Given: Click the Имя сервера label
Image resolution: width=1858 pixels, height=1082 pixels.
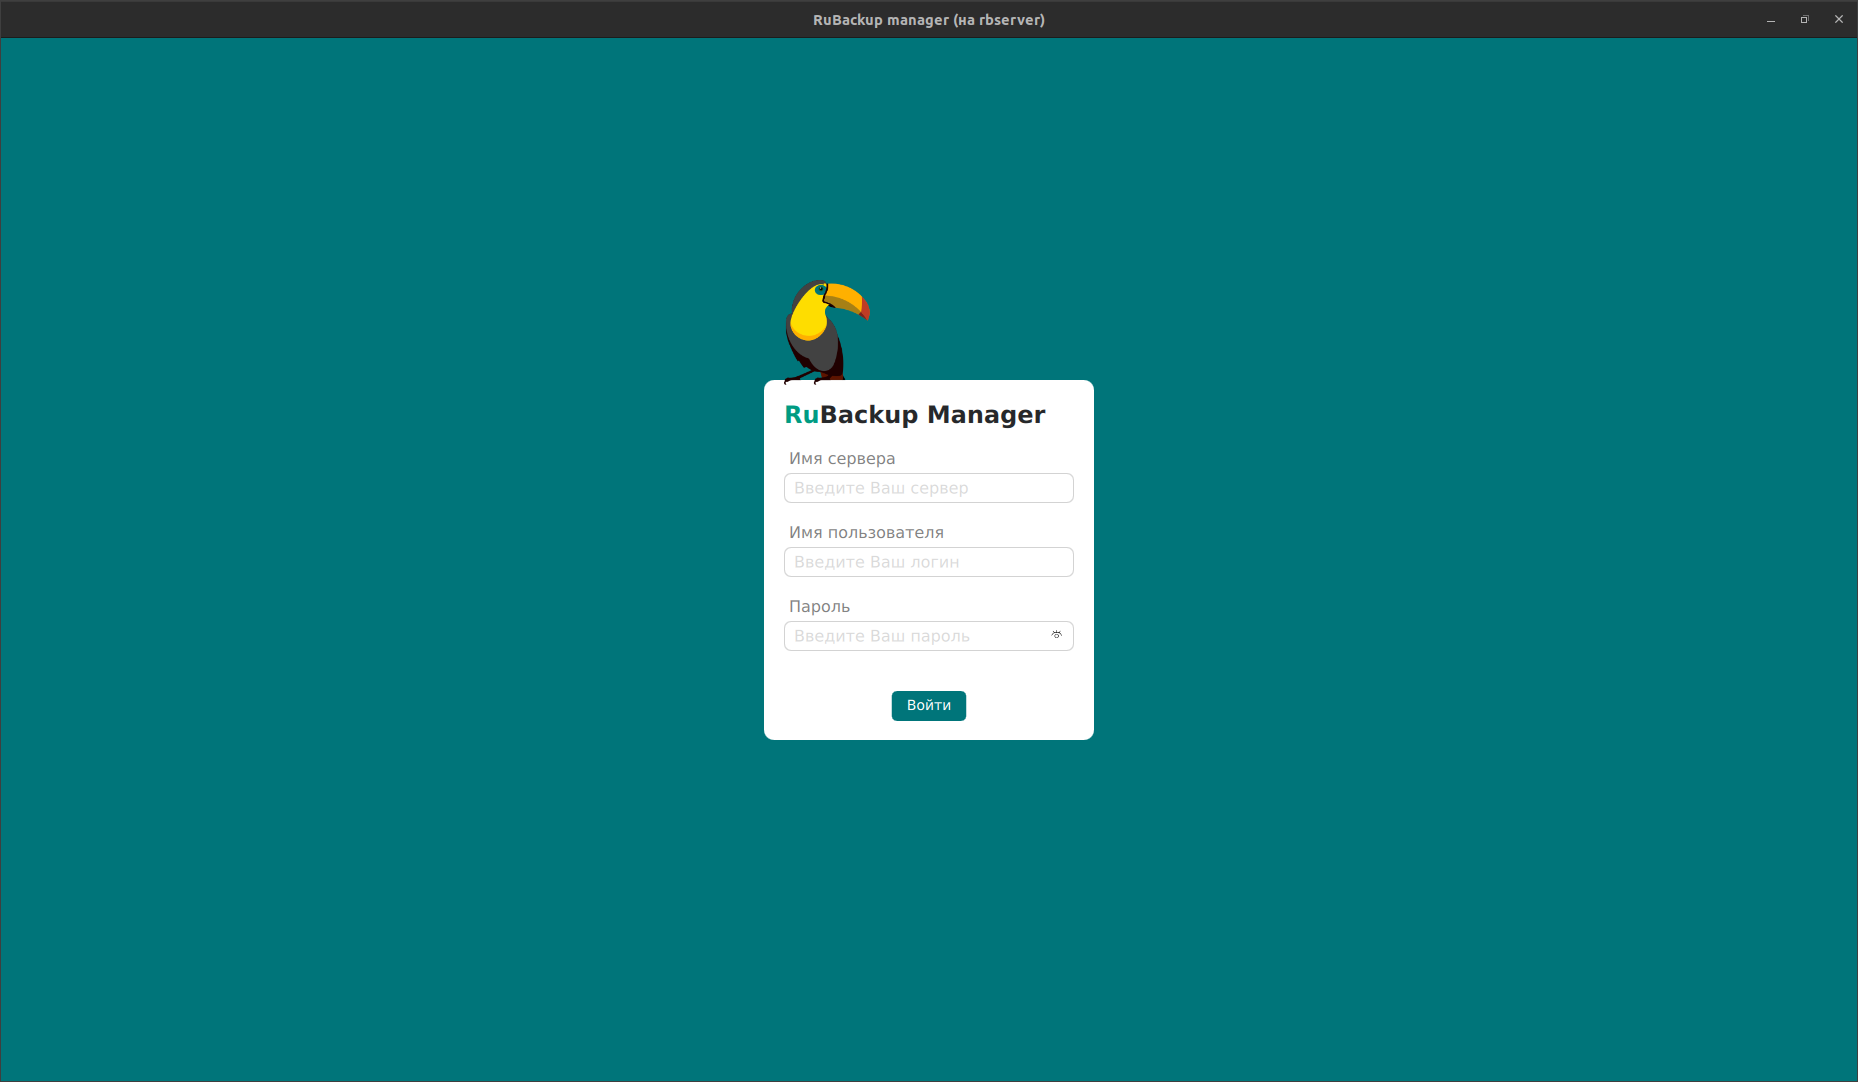Looking at the screenshot, I should point(841,459).
